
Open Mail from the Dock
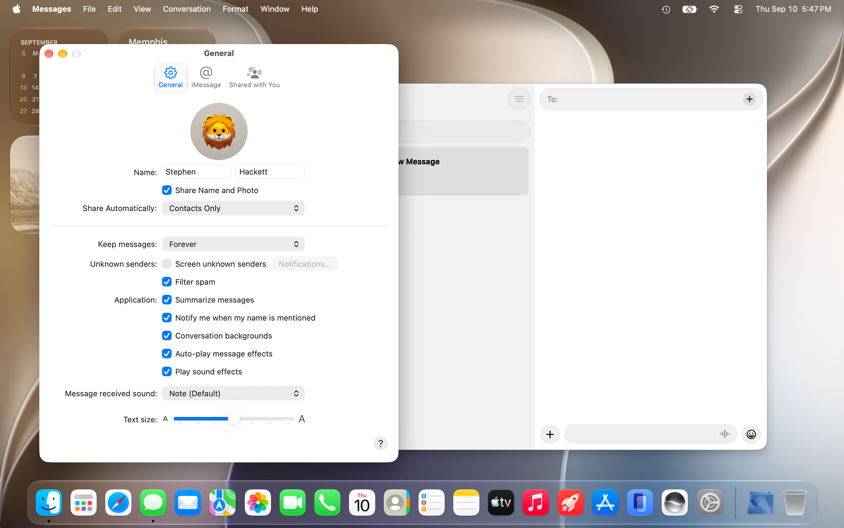pyautogui.click(x=188, y=503)
